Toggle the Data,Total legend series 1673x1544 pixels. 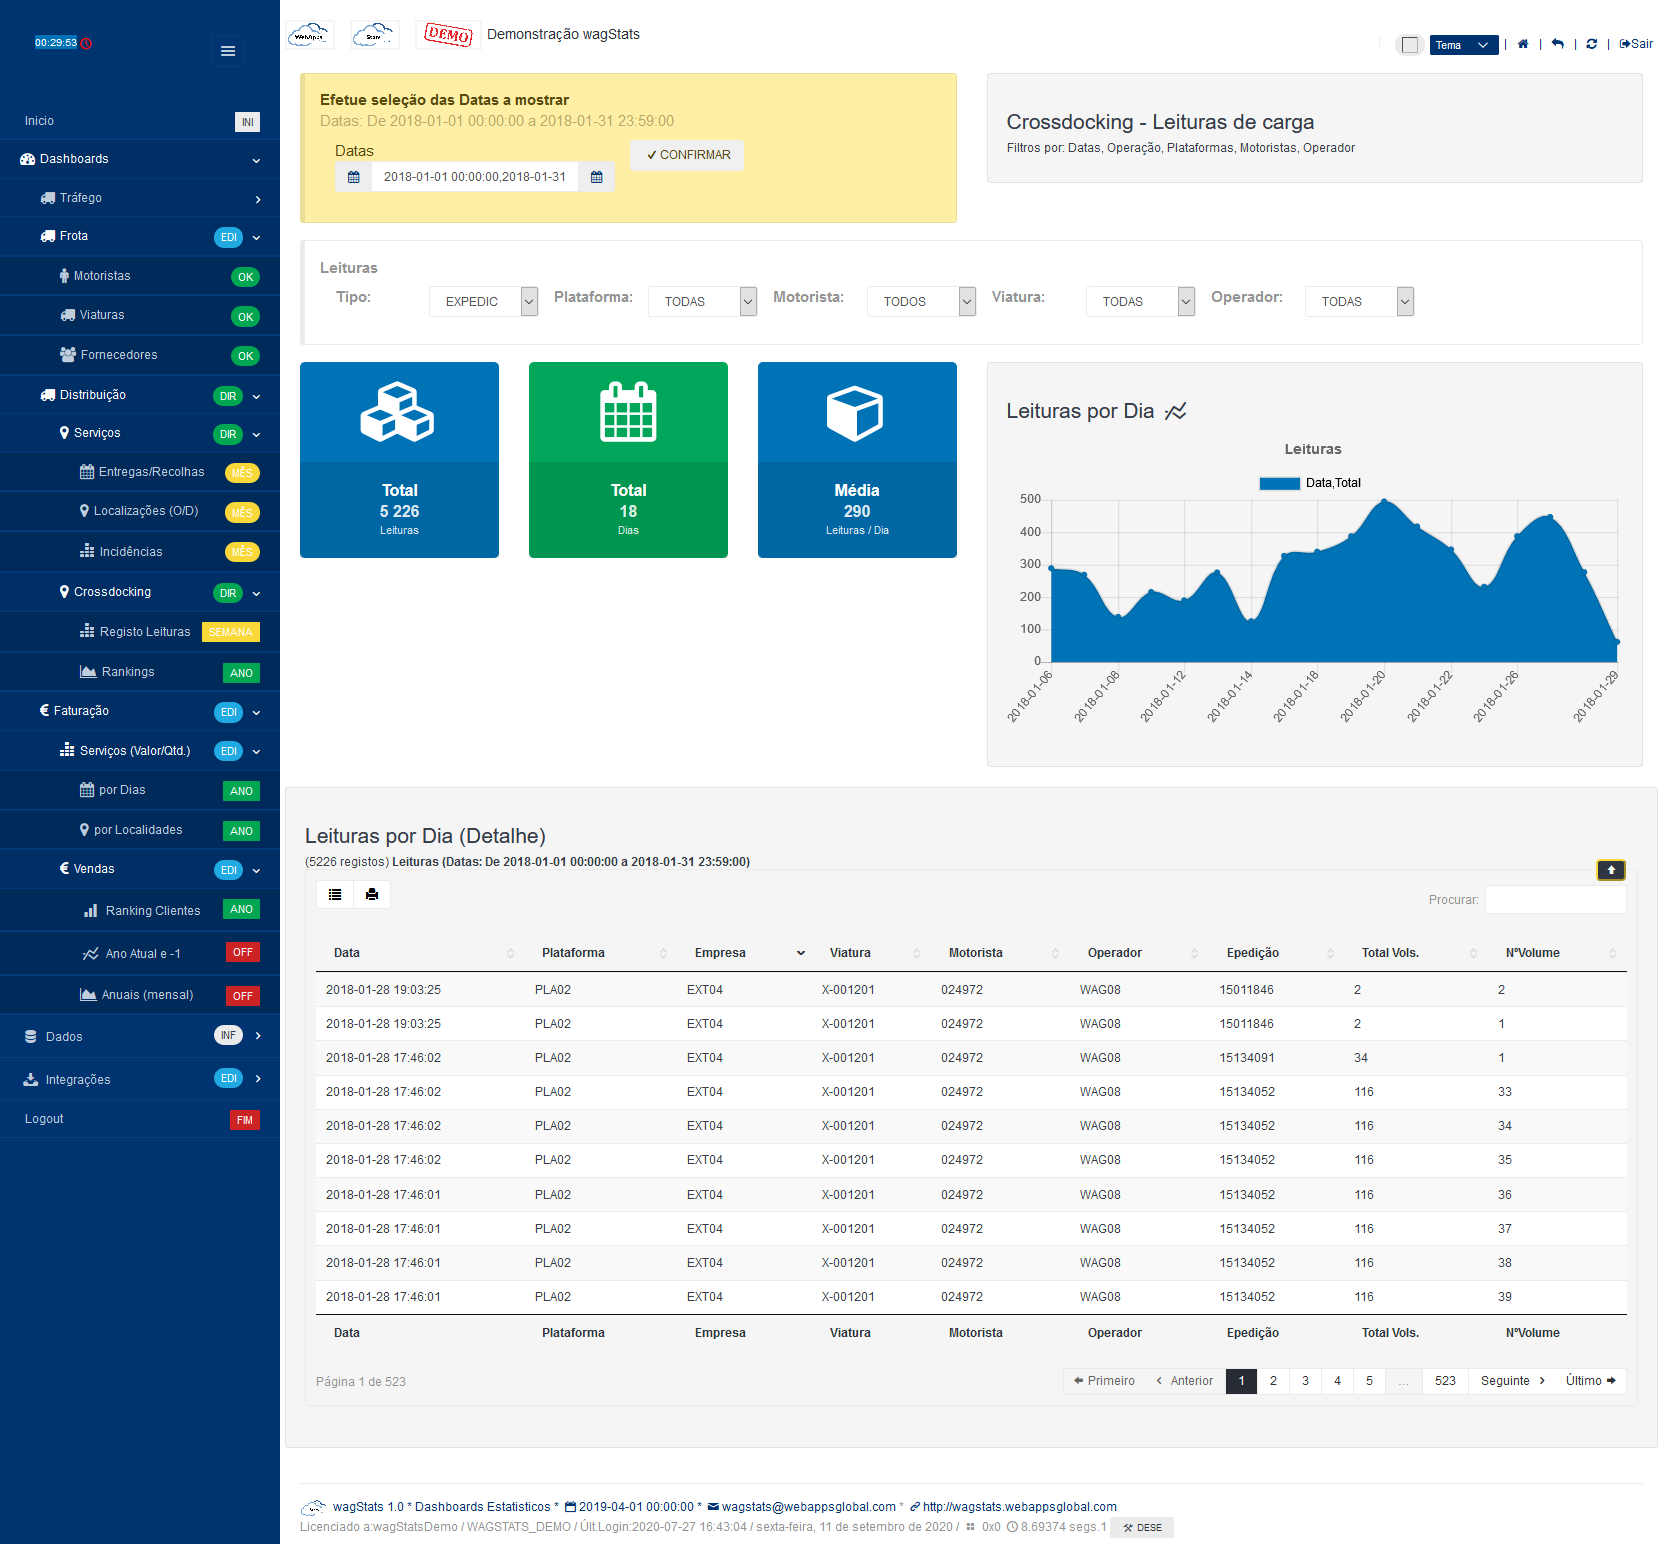(1310, 483)
